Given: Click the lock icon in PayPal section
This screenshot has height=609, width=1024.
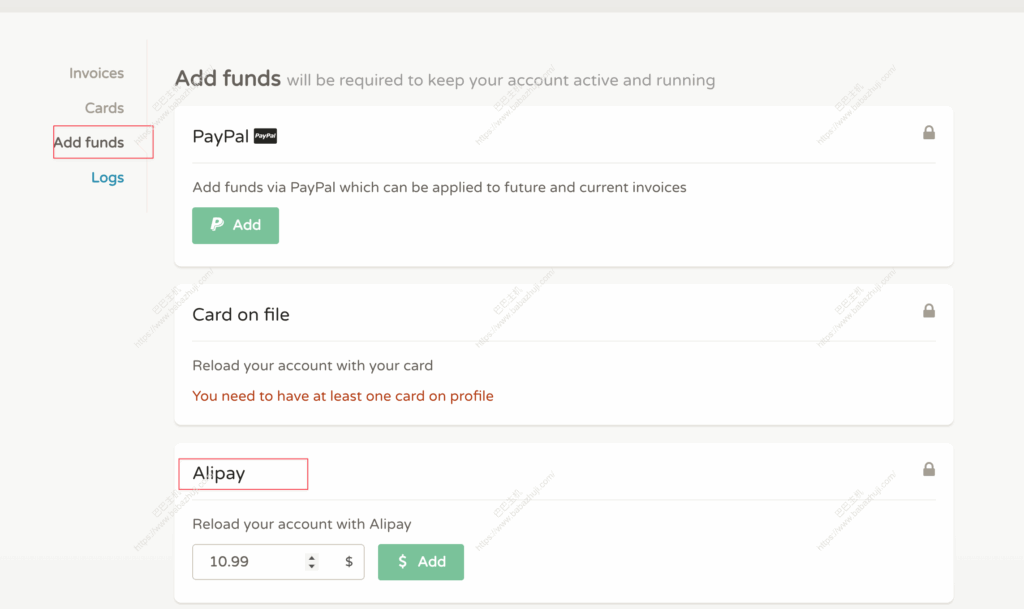Looking at the screenshot, I should click(929, 132).
